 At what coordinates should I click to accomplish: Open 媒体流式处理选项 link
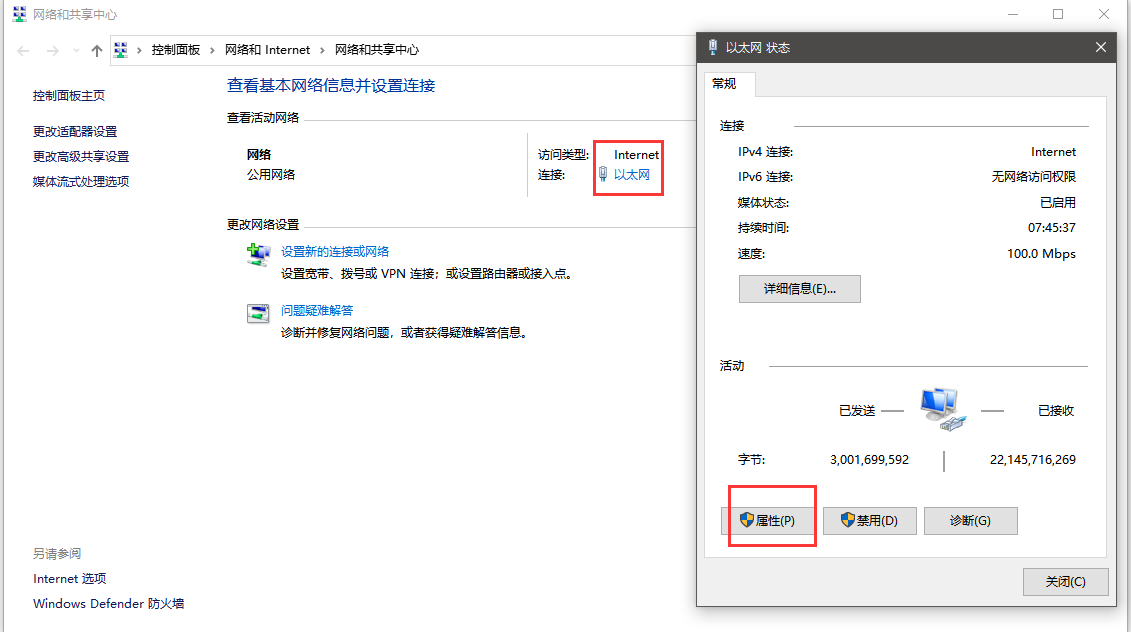pos(81,181)
